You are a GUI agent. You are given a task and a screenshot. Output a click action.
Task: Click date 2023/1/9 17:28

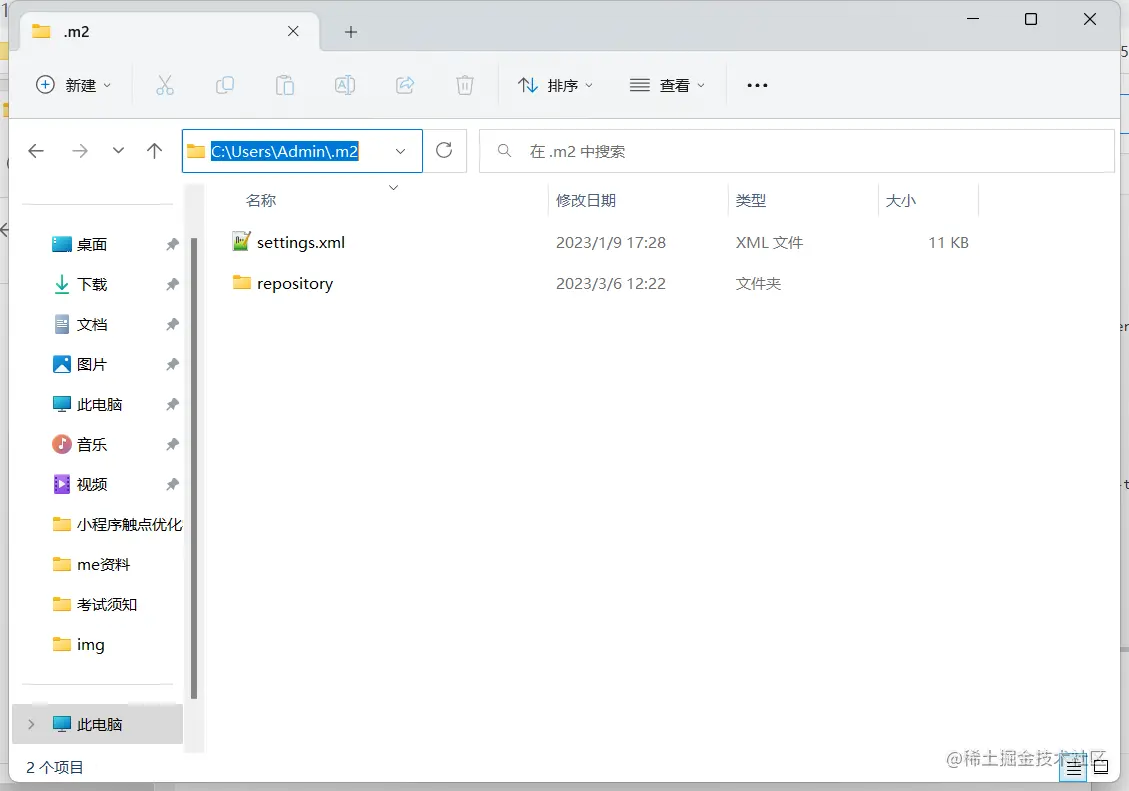pos(611,243)
